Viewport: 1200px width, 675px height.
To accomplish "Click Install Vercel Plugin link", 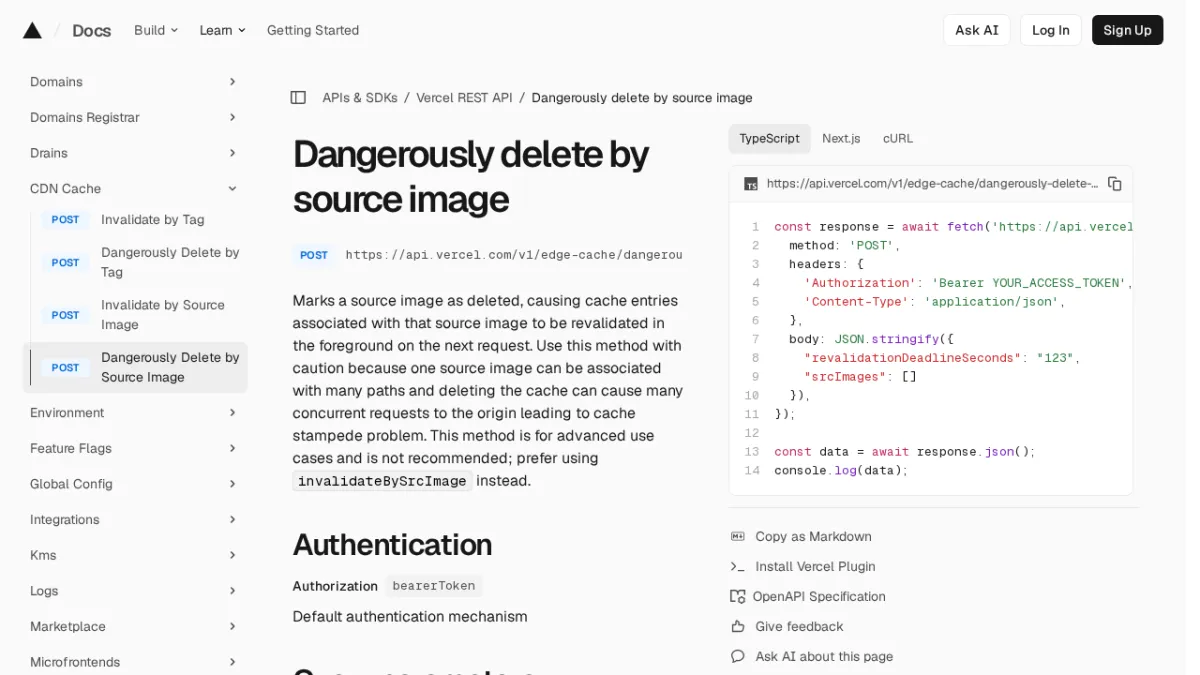I will (815, 567).
